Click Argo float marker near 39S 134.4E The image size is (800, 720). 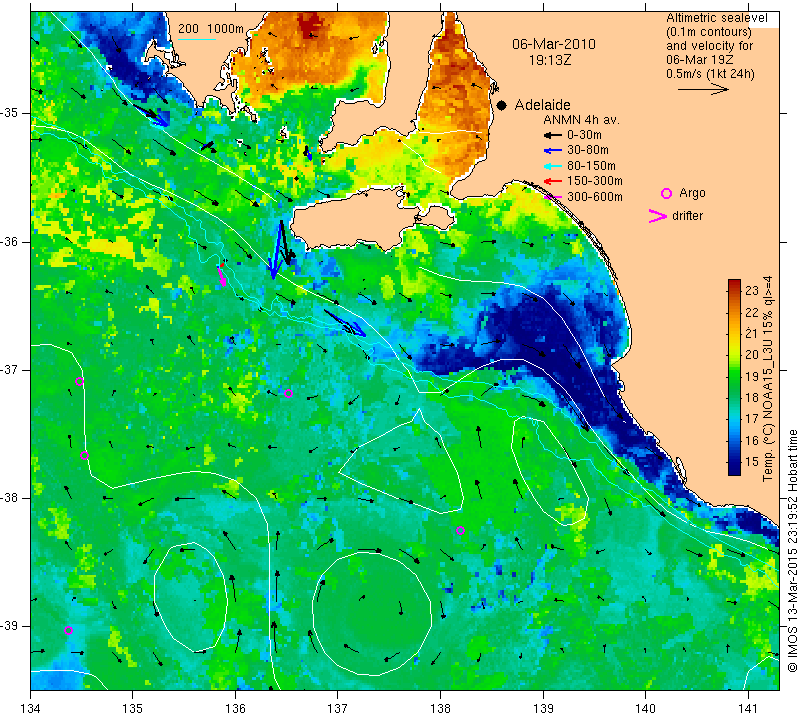tap(68, 631)
